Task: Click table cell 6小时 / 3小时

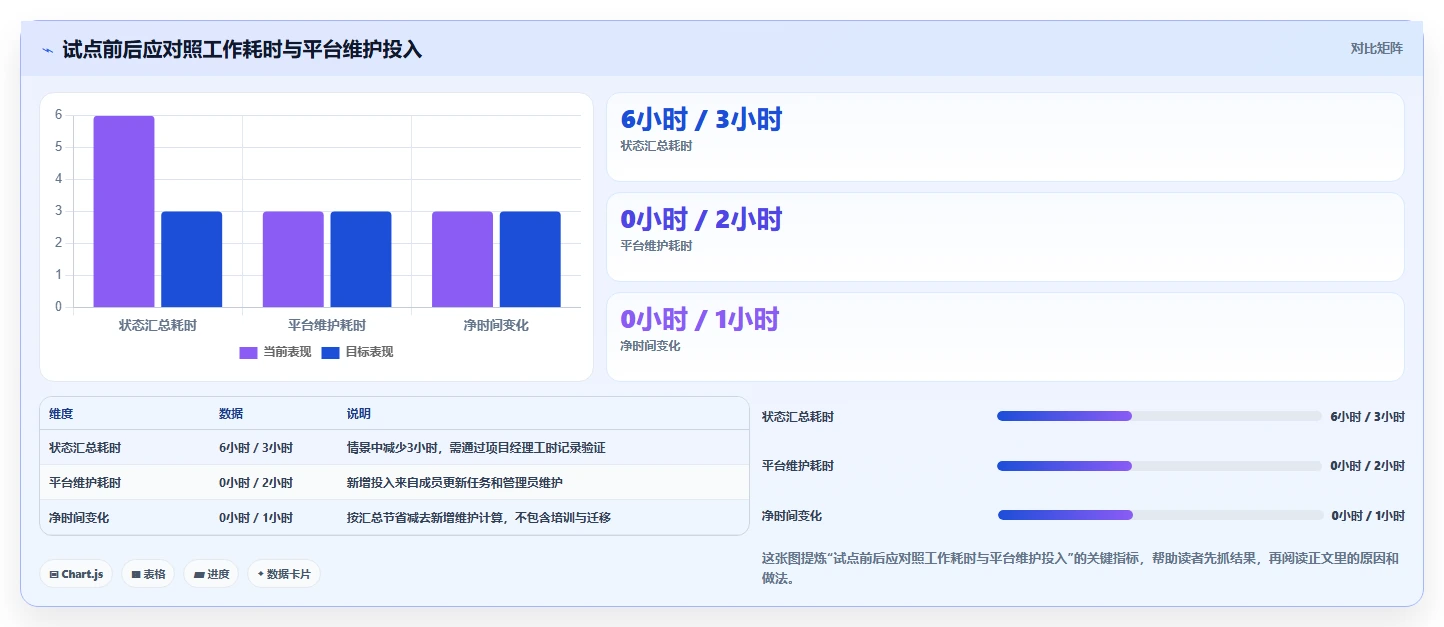Action: (x=256, y=448)
